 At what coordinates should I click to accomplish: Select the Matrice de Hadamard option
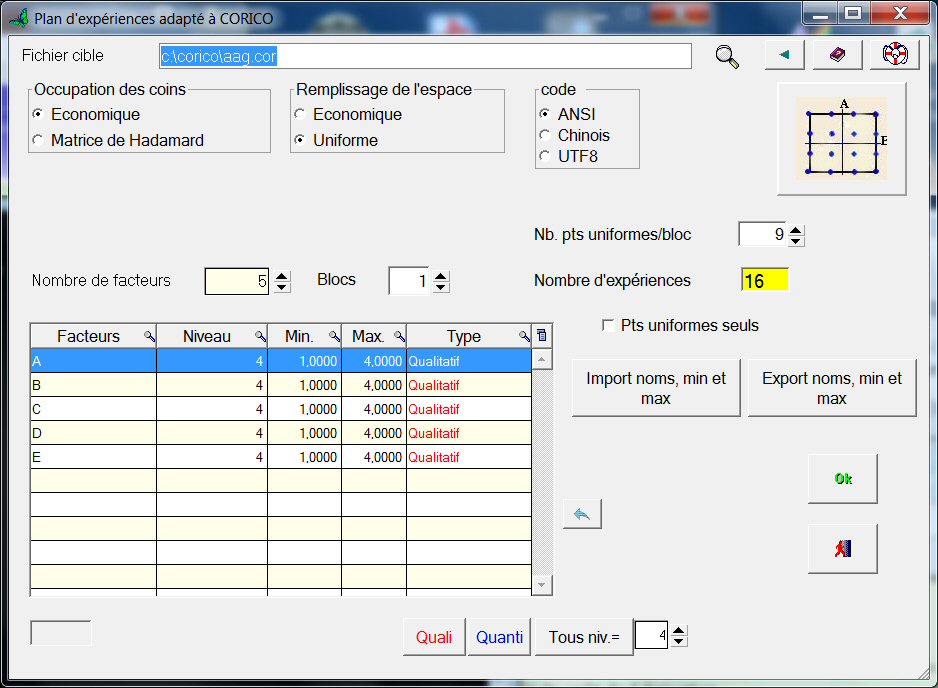click(x=38, y=141)
